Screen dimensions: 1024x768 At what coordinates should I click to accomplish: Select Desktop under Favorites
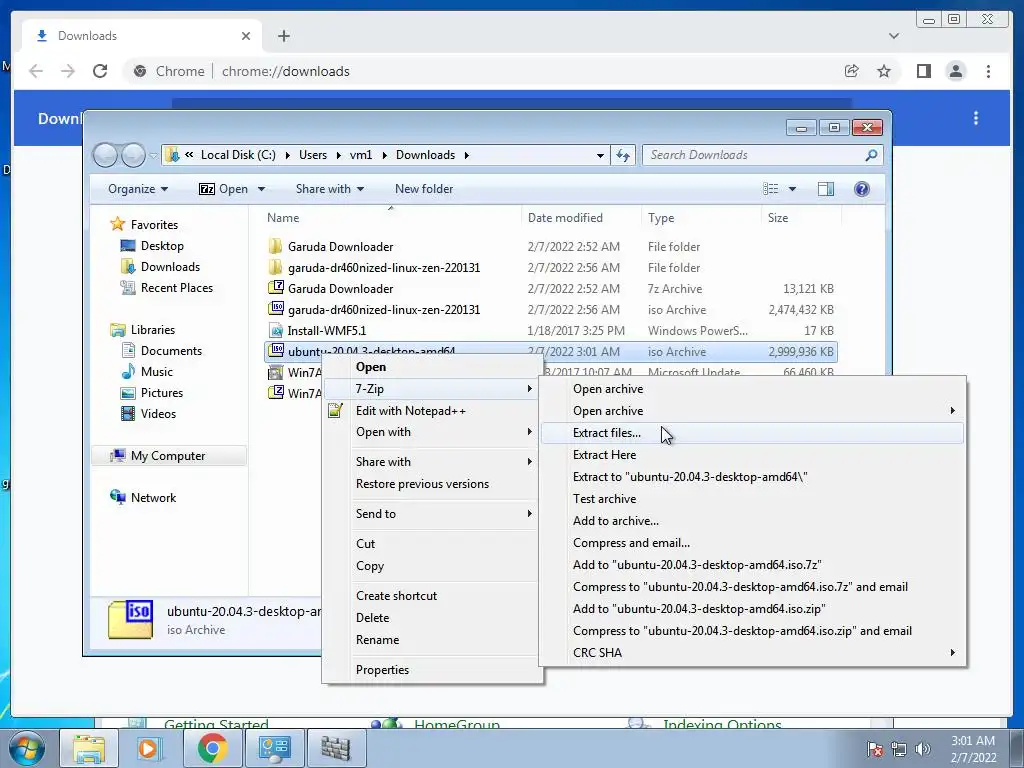click(162, 246)
